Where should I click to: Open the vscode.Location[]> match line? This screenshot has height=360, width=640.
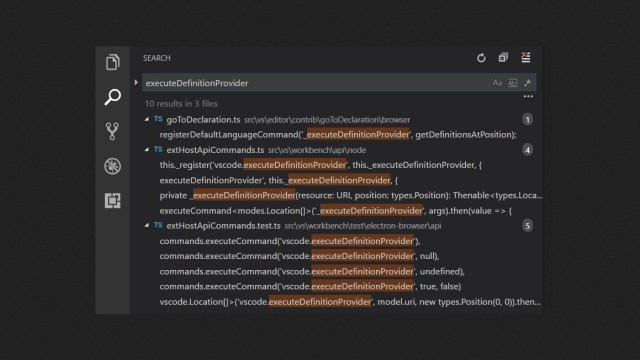[x=350, y=302]
